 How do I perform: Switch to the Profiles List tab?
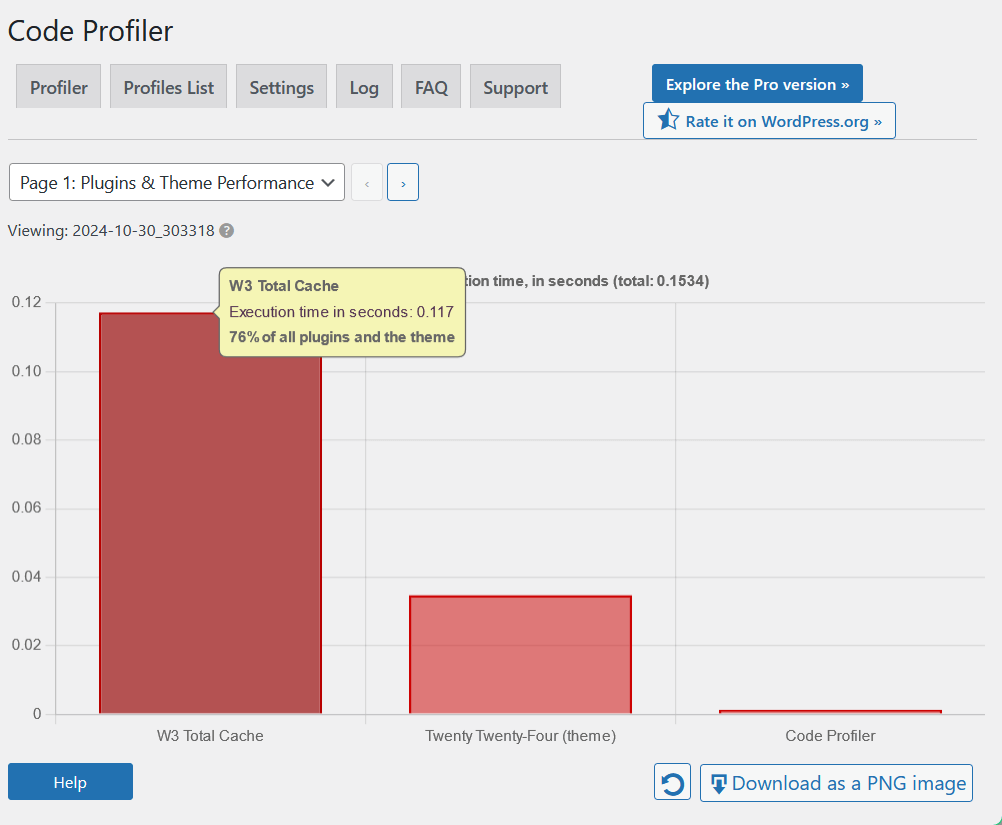tap(169, 86)
